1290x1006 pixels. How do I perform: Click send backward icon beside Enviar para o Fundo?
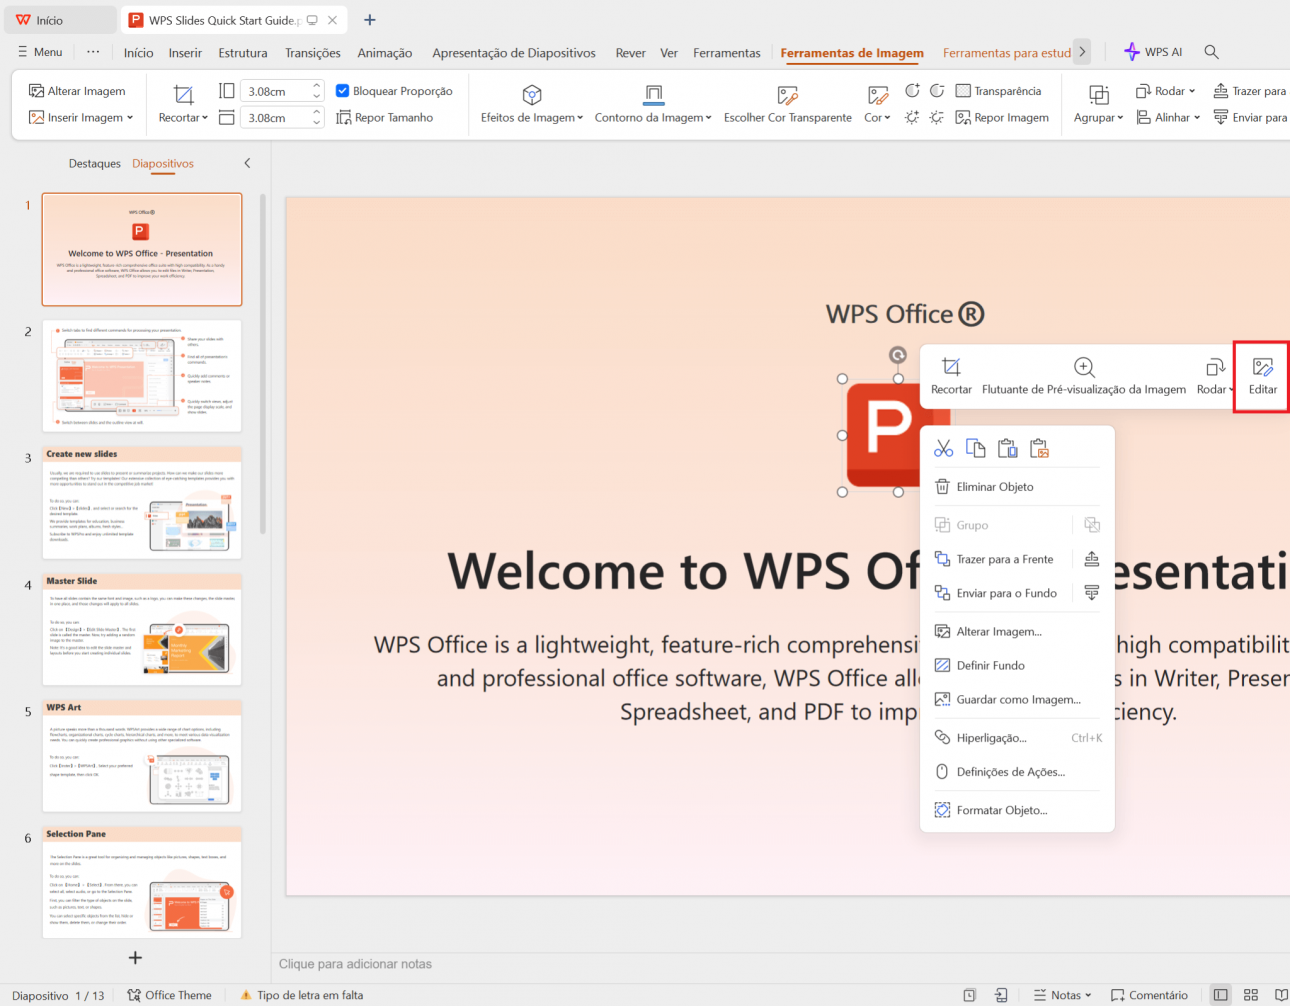pyautogui.click(x=1091, y=593)
